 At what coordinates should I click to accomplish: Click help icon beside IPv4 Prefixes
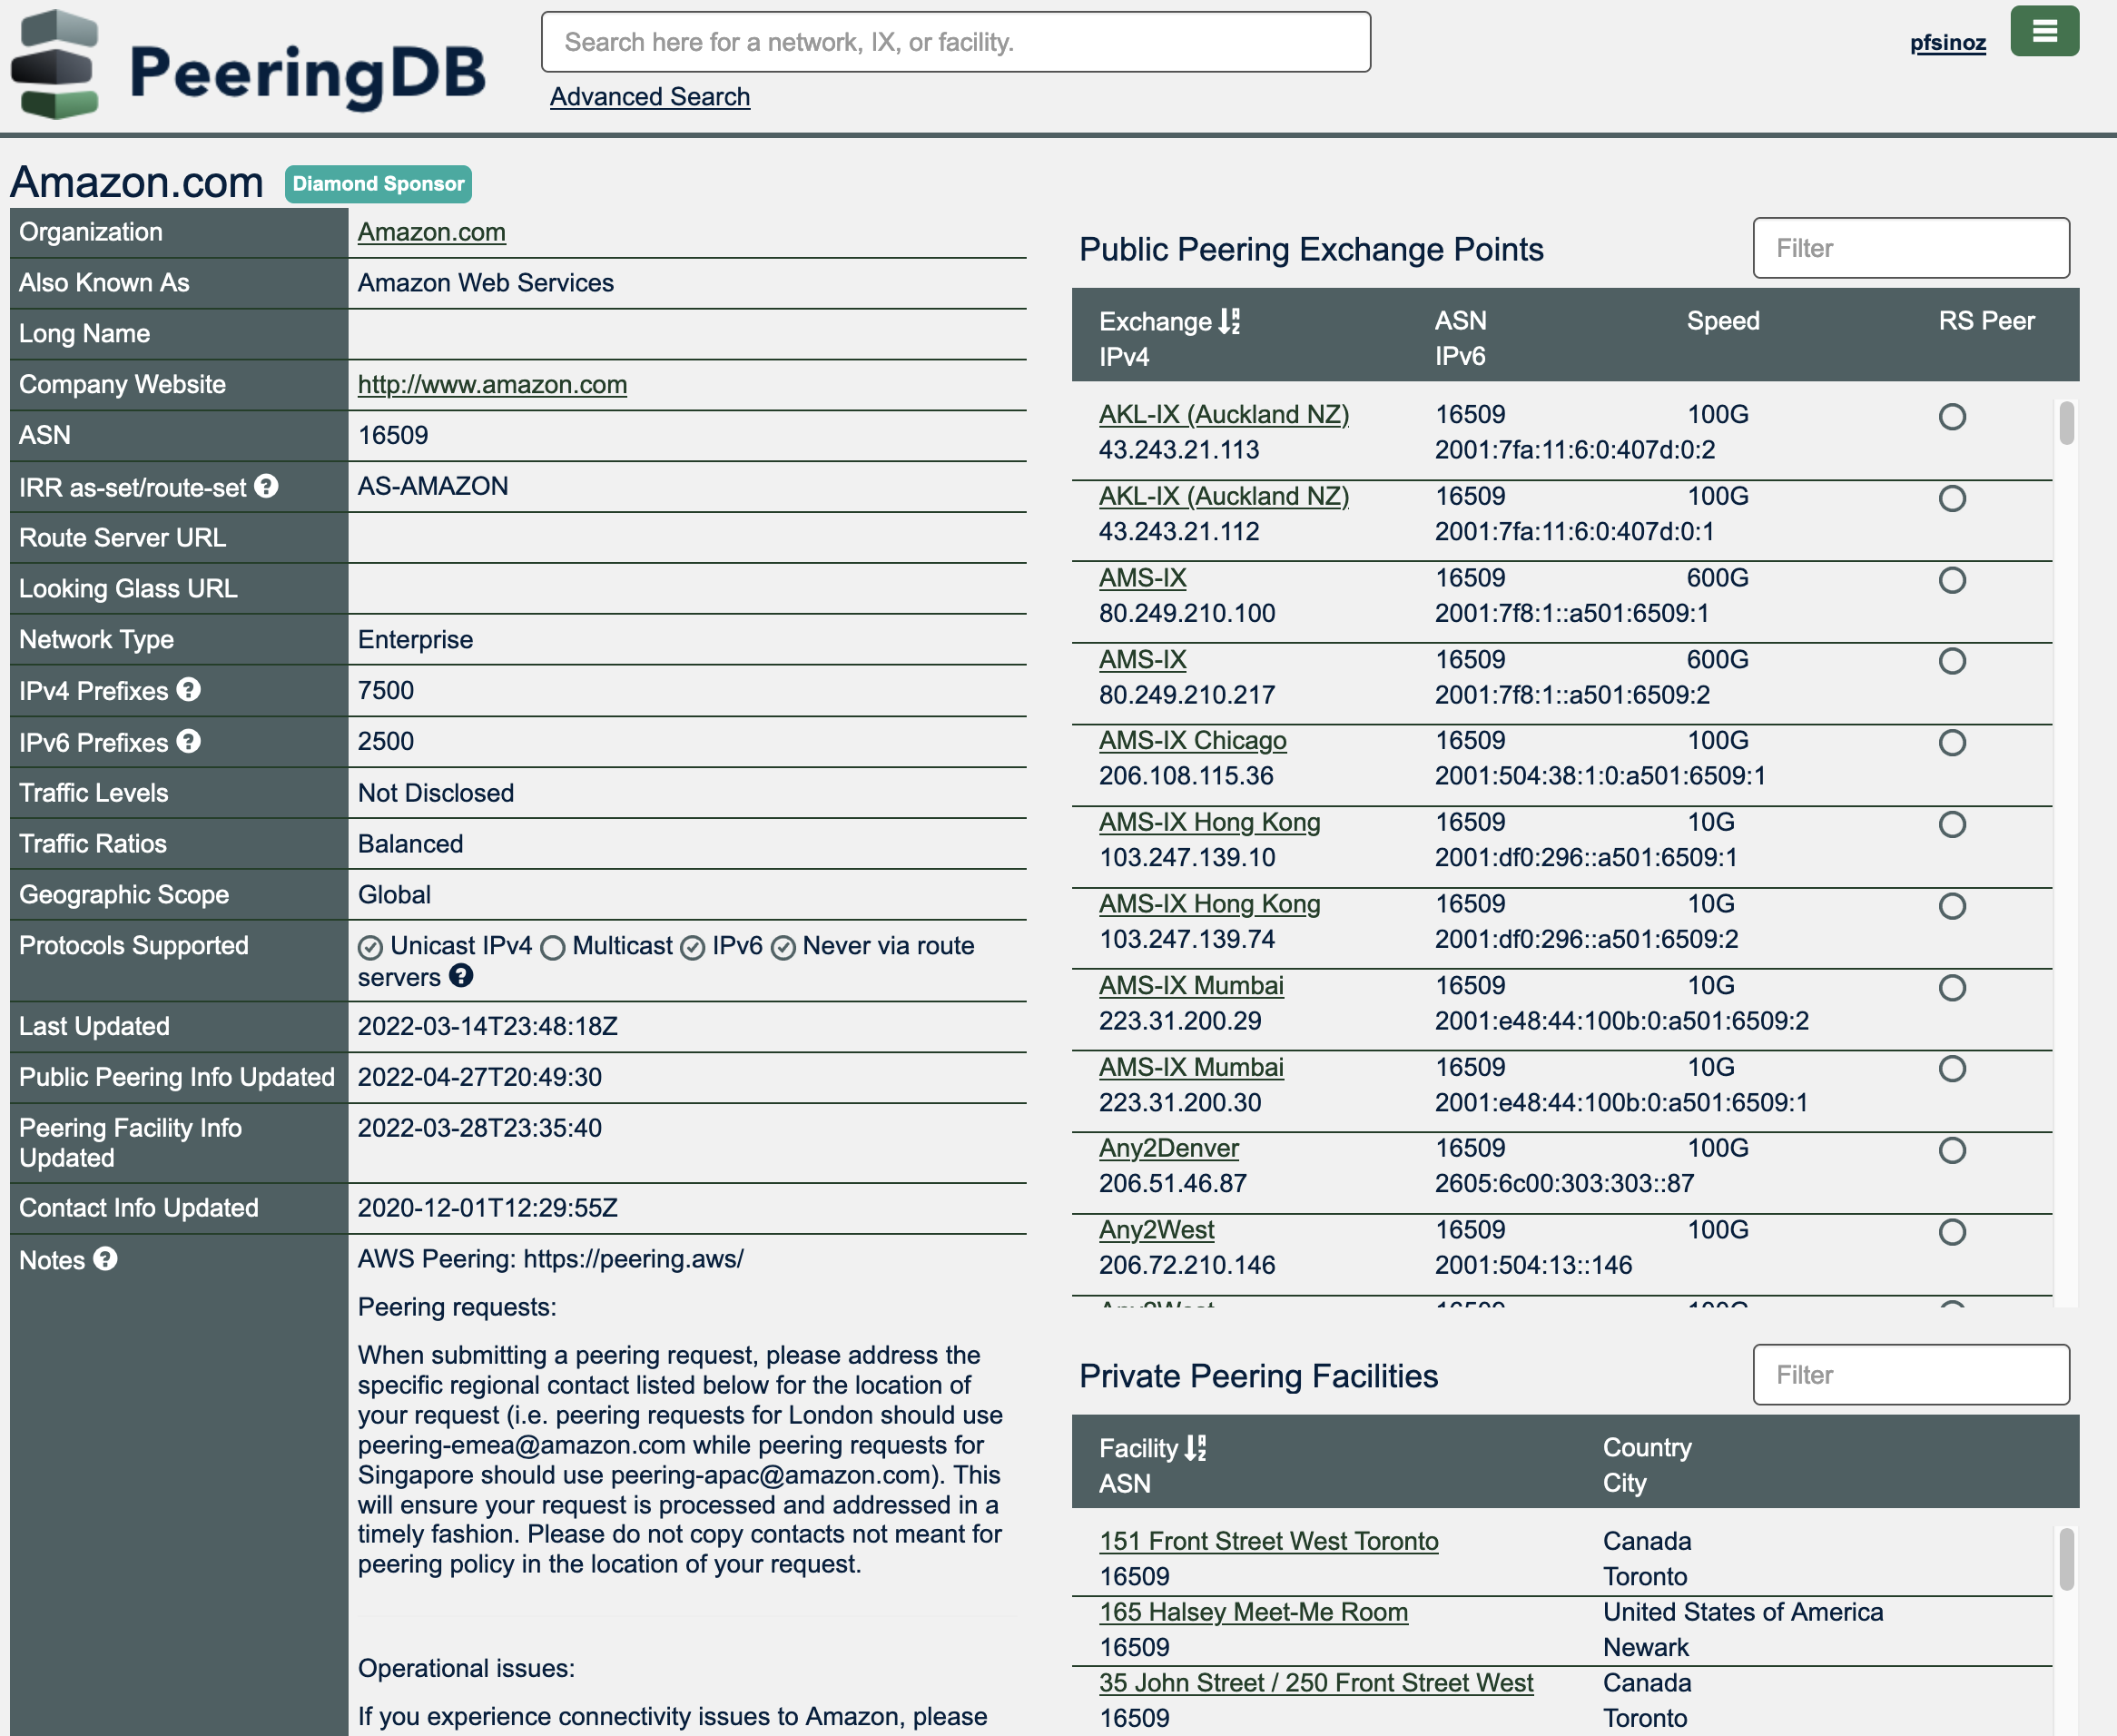tap(189, 690)
